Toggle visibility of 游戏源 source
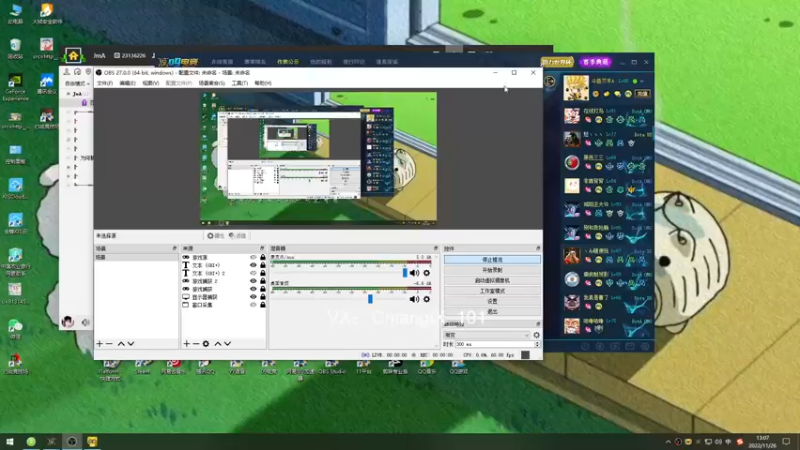Screen dimensions: 800x450 (x=253, y=258)
